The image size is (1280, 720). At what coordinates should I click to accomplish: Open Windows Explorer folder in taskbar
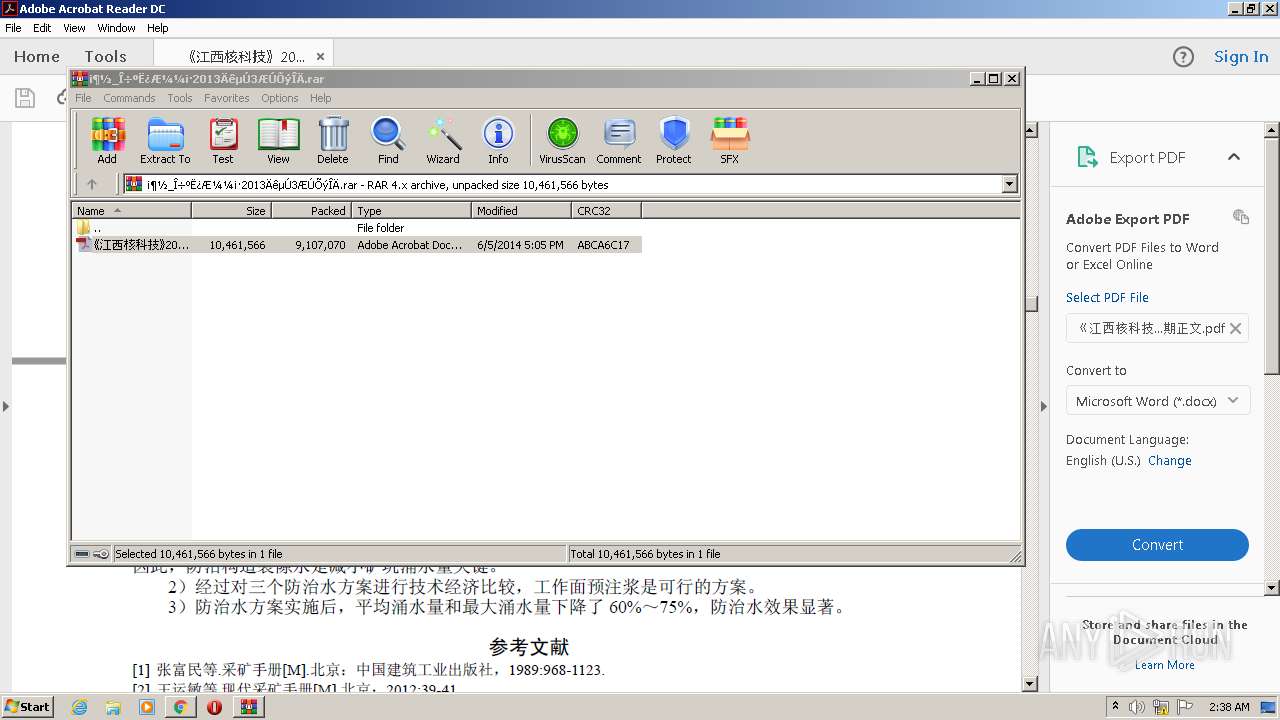click(113, 707)
